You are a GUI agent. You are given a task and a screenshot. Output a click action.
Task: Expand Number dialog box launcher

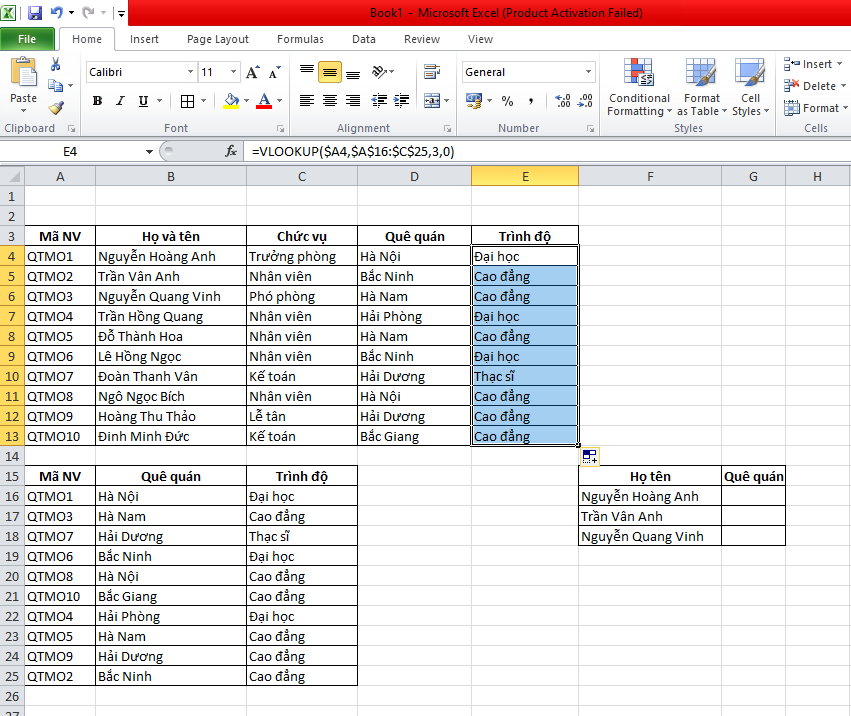(590, 129)
